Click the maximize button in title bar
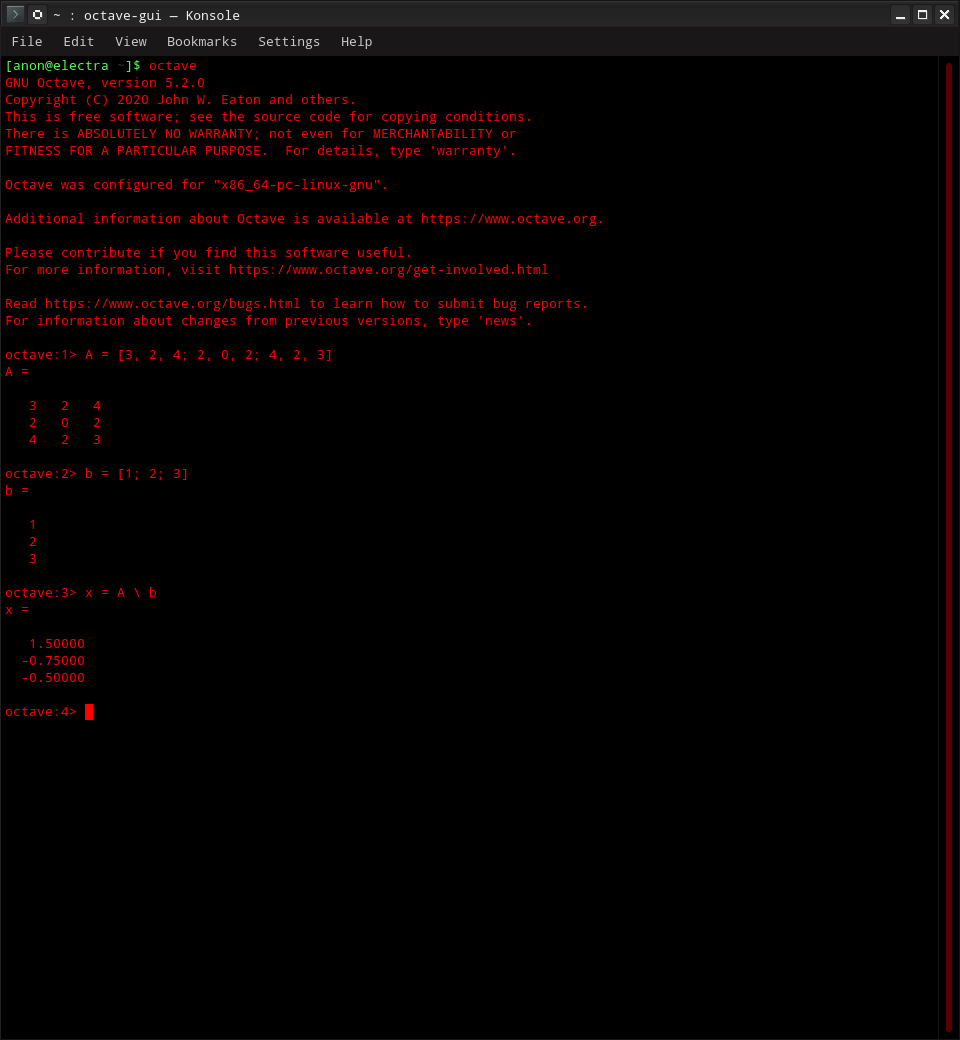 point(921,14)
